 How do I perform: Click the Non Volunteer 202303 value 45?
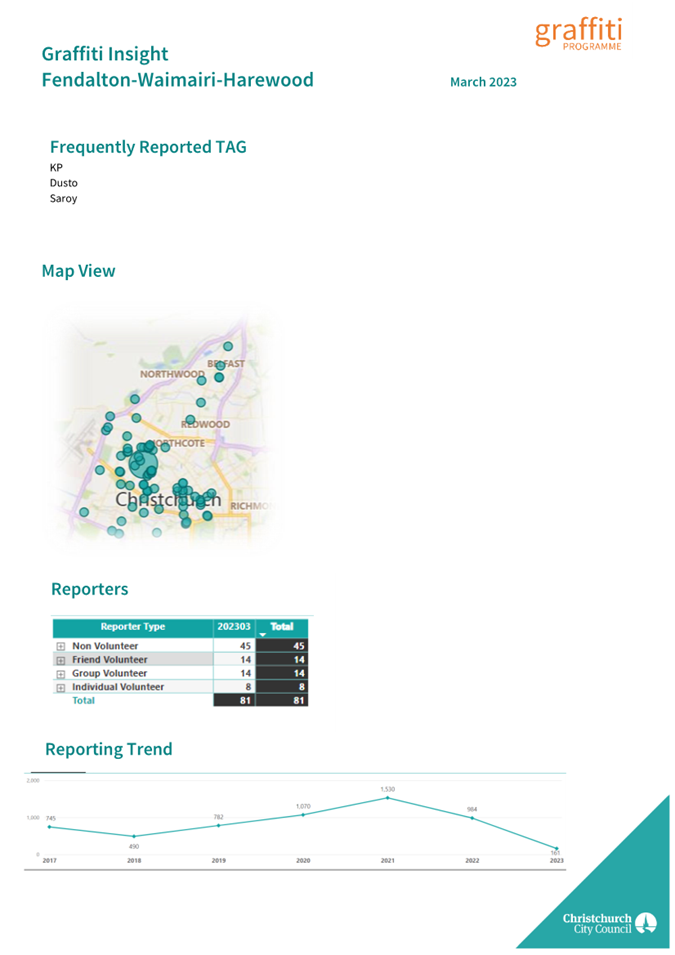245,646
